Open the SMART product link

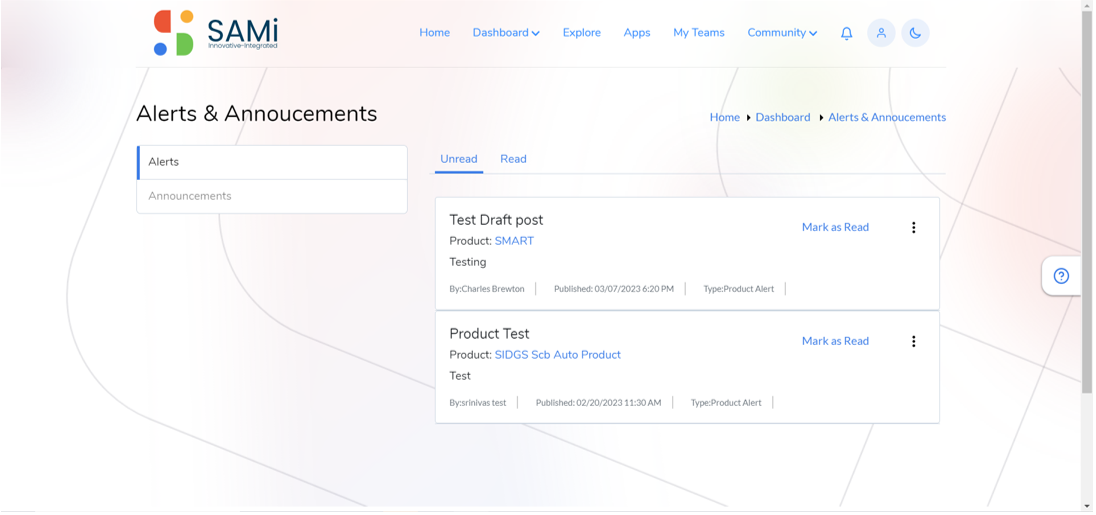coord(514,241)
